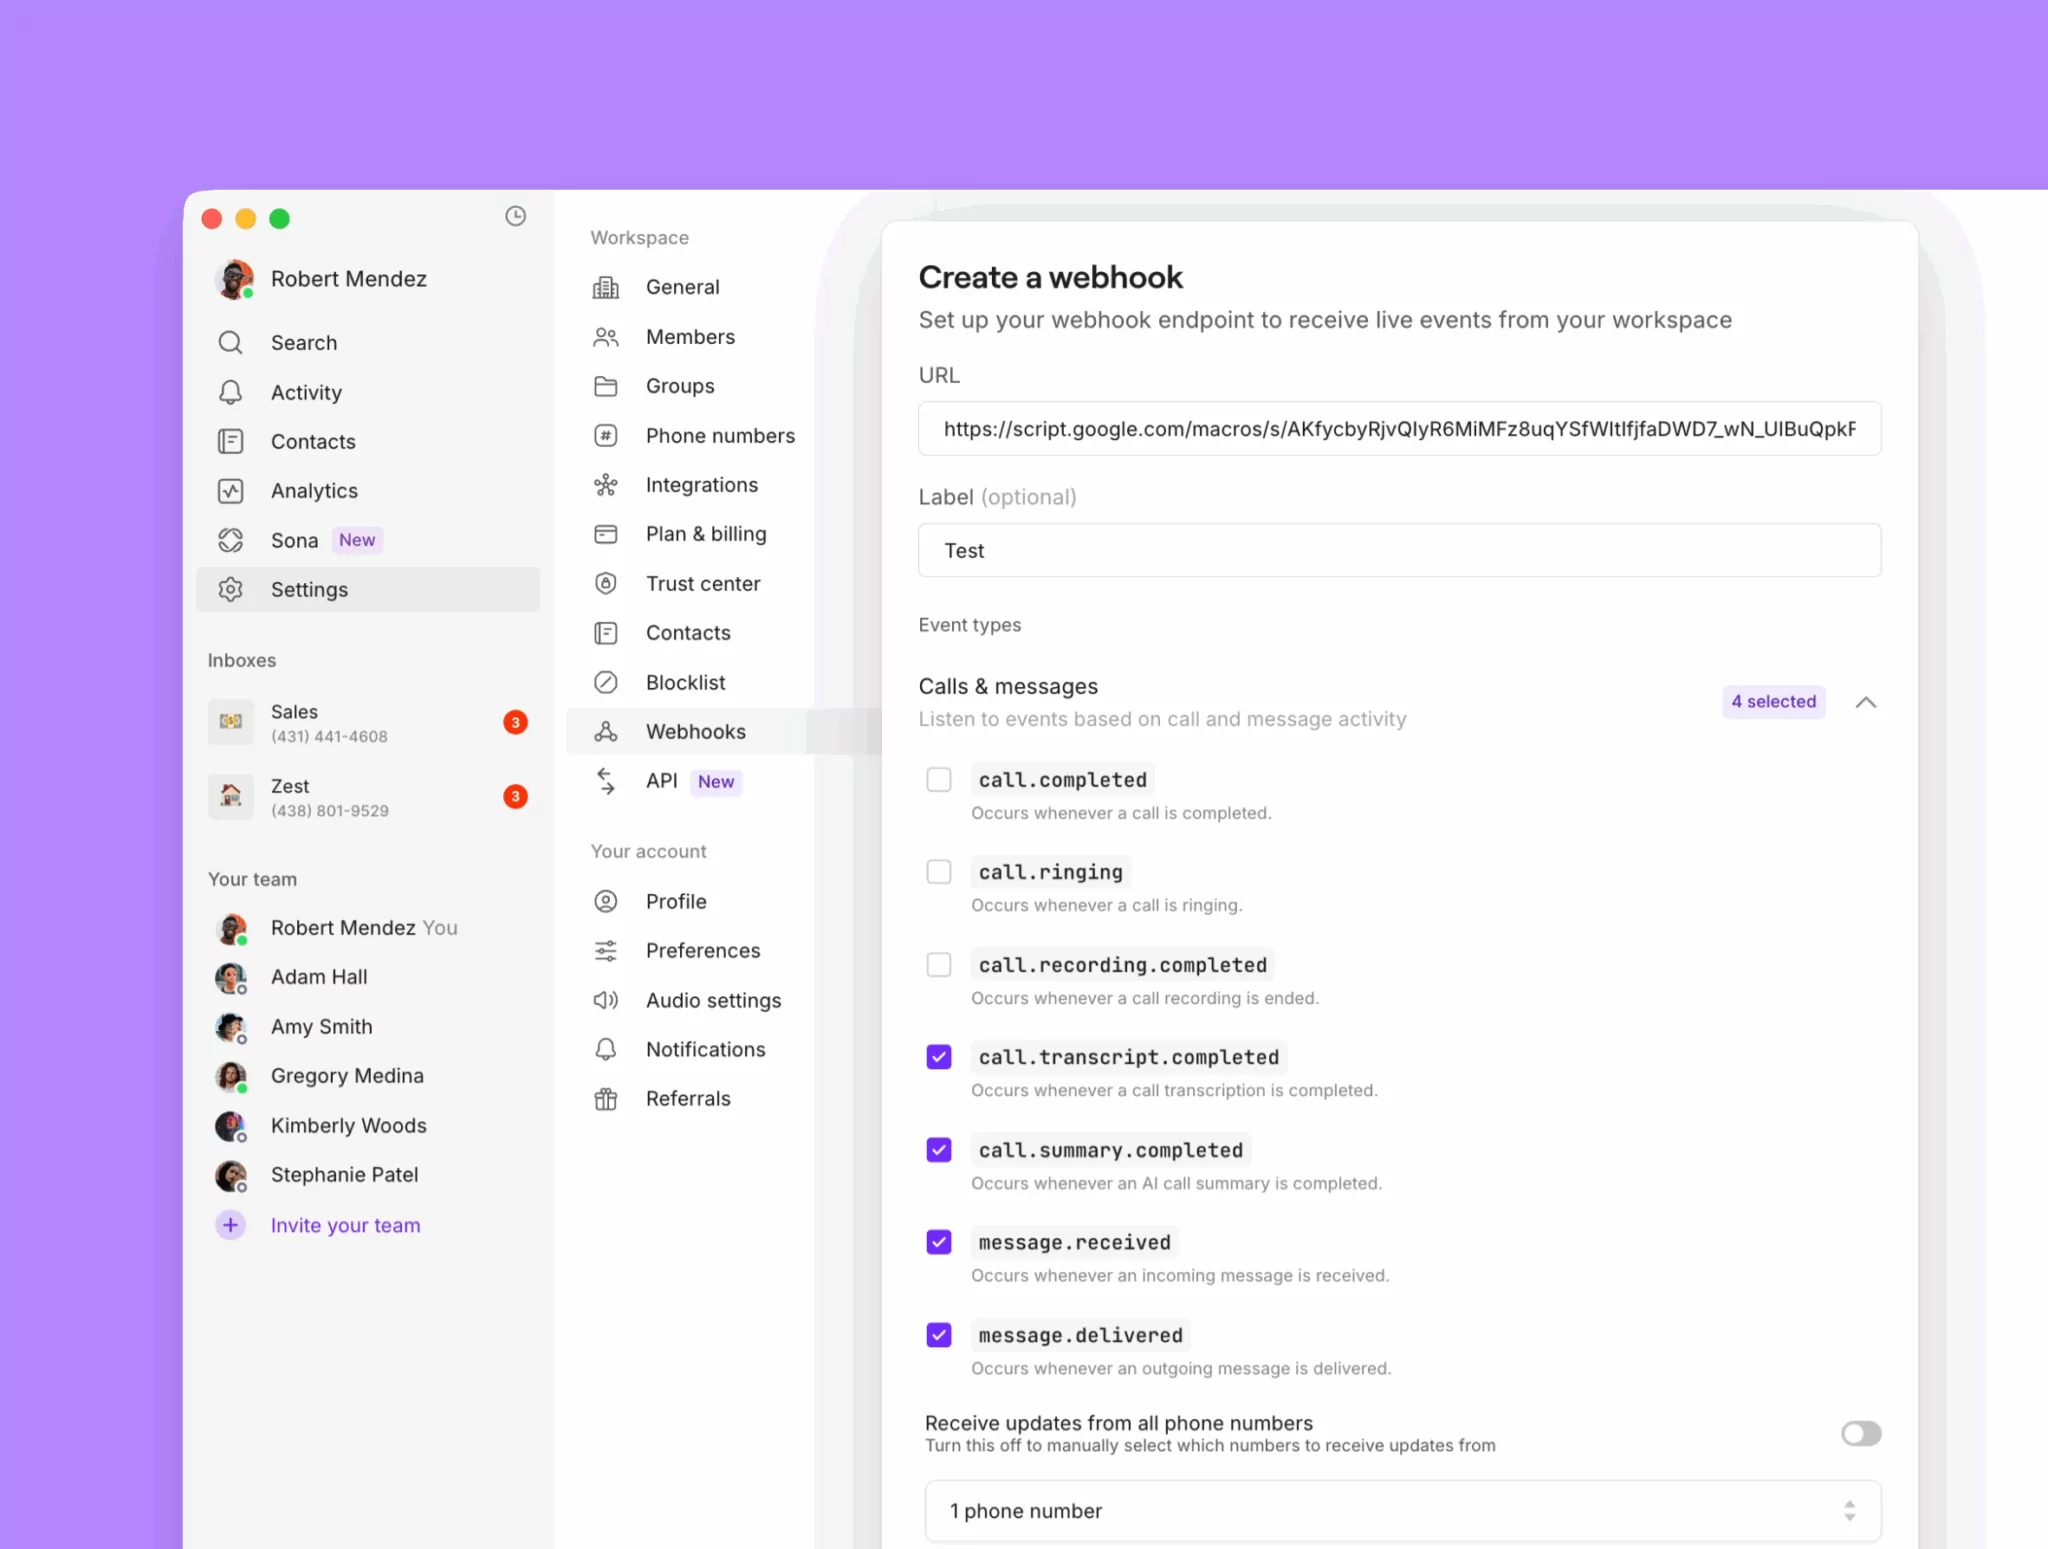Click Invite your team
Viewport: 2048px width, 1549px height.
[x=345, y=1224]
